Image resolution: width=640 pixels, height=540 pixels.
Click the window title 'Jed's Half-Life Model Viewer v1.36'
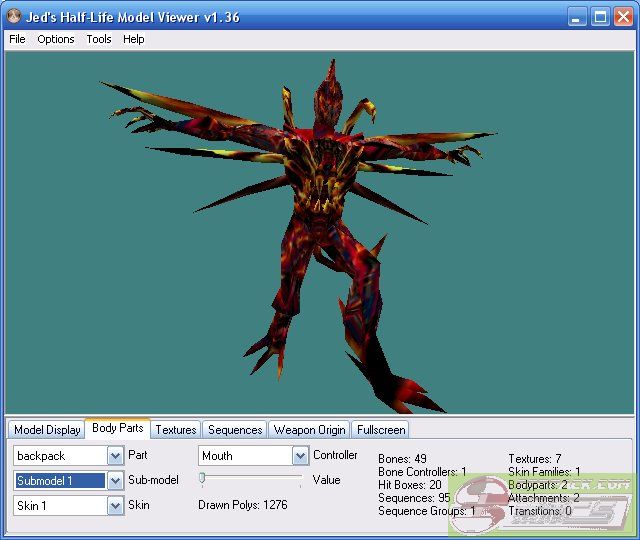(x=133, y=17)
